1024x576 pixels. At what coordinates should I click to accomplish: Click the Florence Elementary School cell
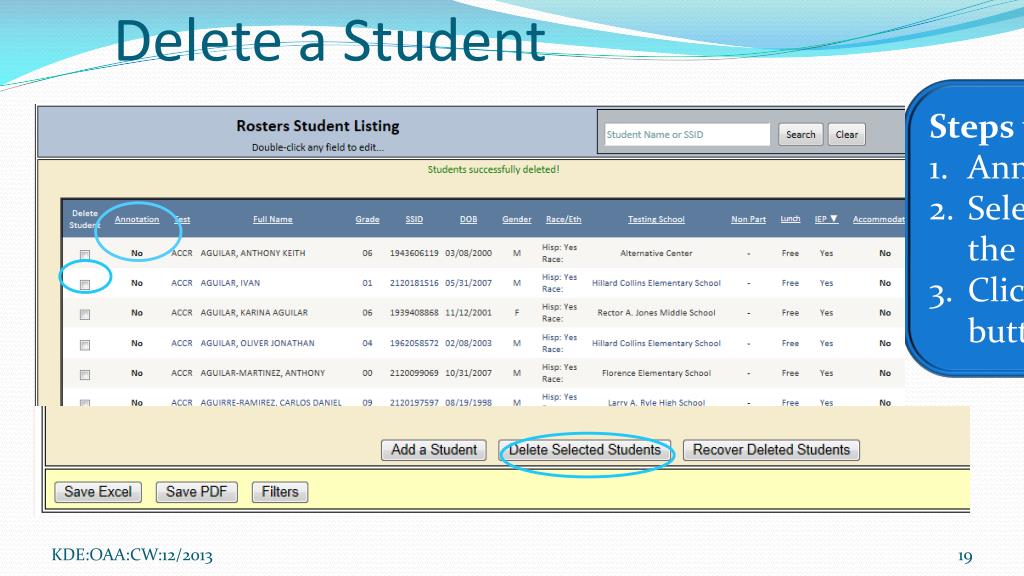click(656, 374)
